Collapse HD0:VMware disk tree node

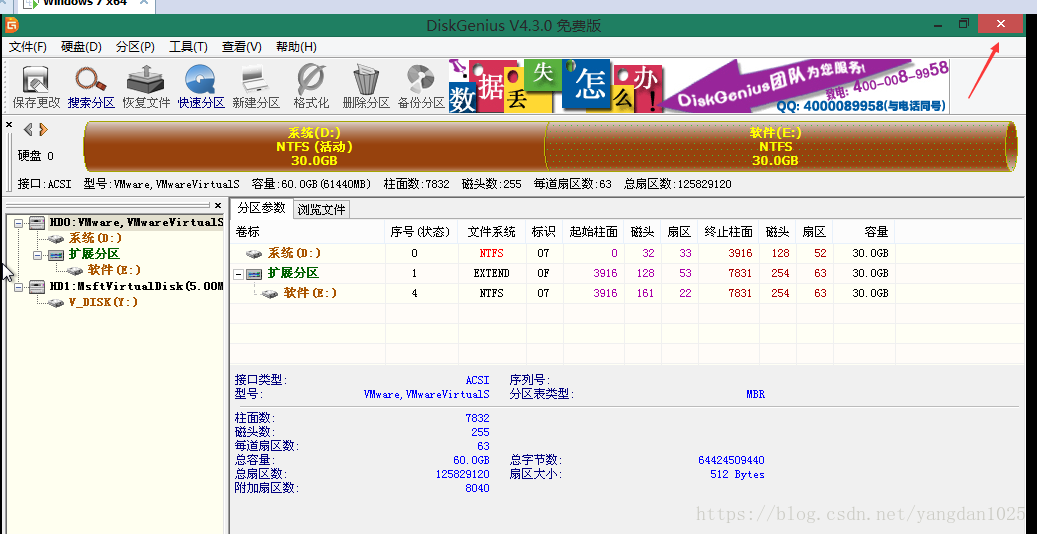point(19,223)
